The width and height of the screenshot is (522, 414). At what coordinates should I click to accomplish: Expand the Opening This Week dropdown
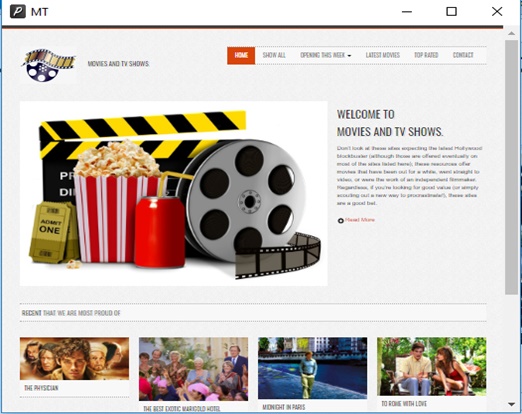click(325, 55)
